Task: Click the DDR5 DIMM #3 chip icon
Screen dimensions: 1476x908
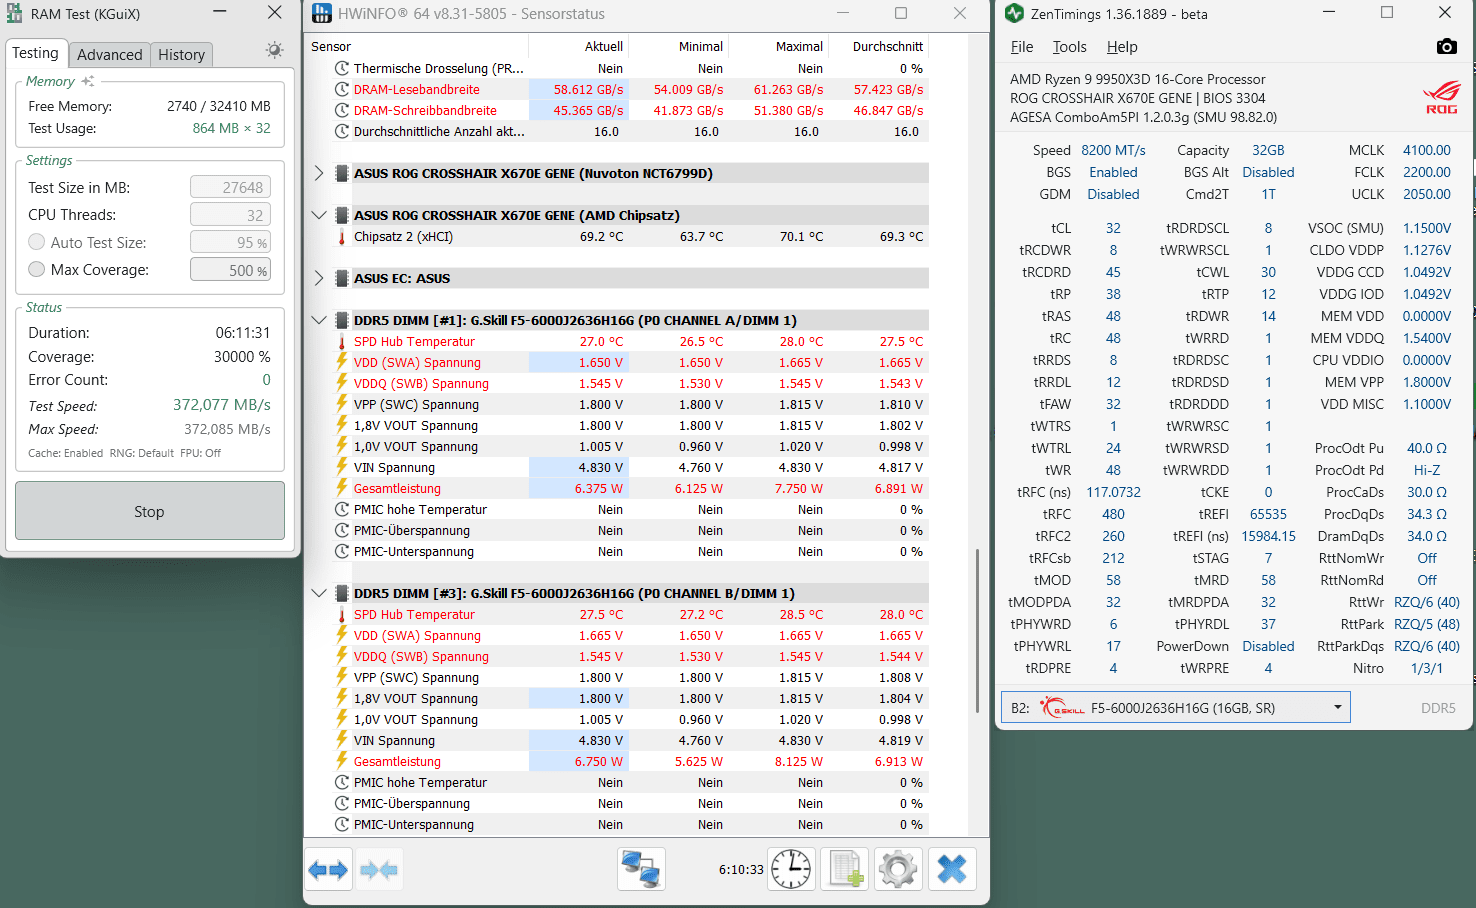Action: [341, 593]
